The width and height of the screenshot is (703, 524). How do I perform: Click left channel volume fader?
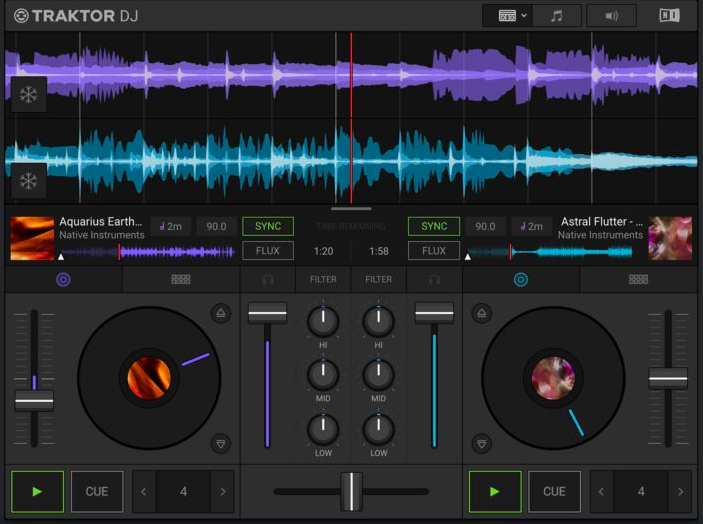267,313
